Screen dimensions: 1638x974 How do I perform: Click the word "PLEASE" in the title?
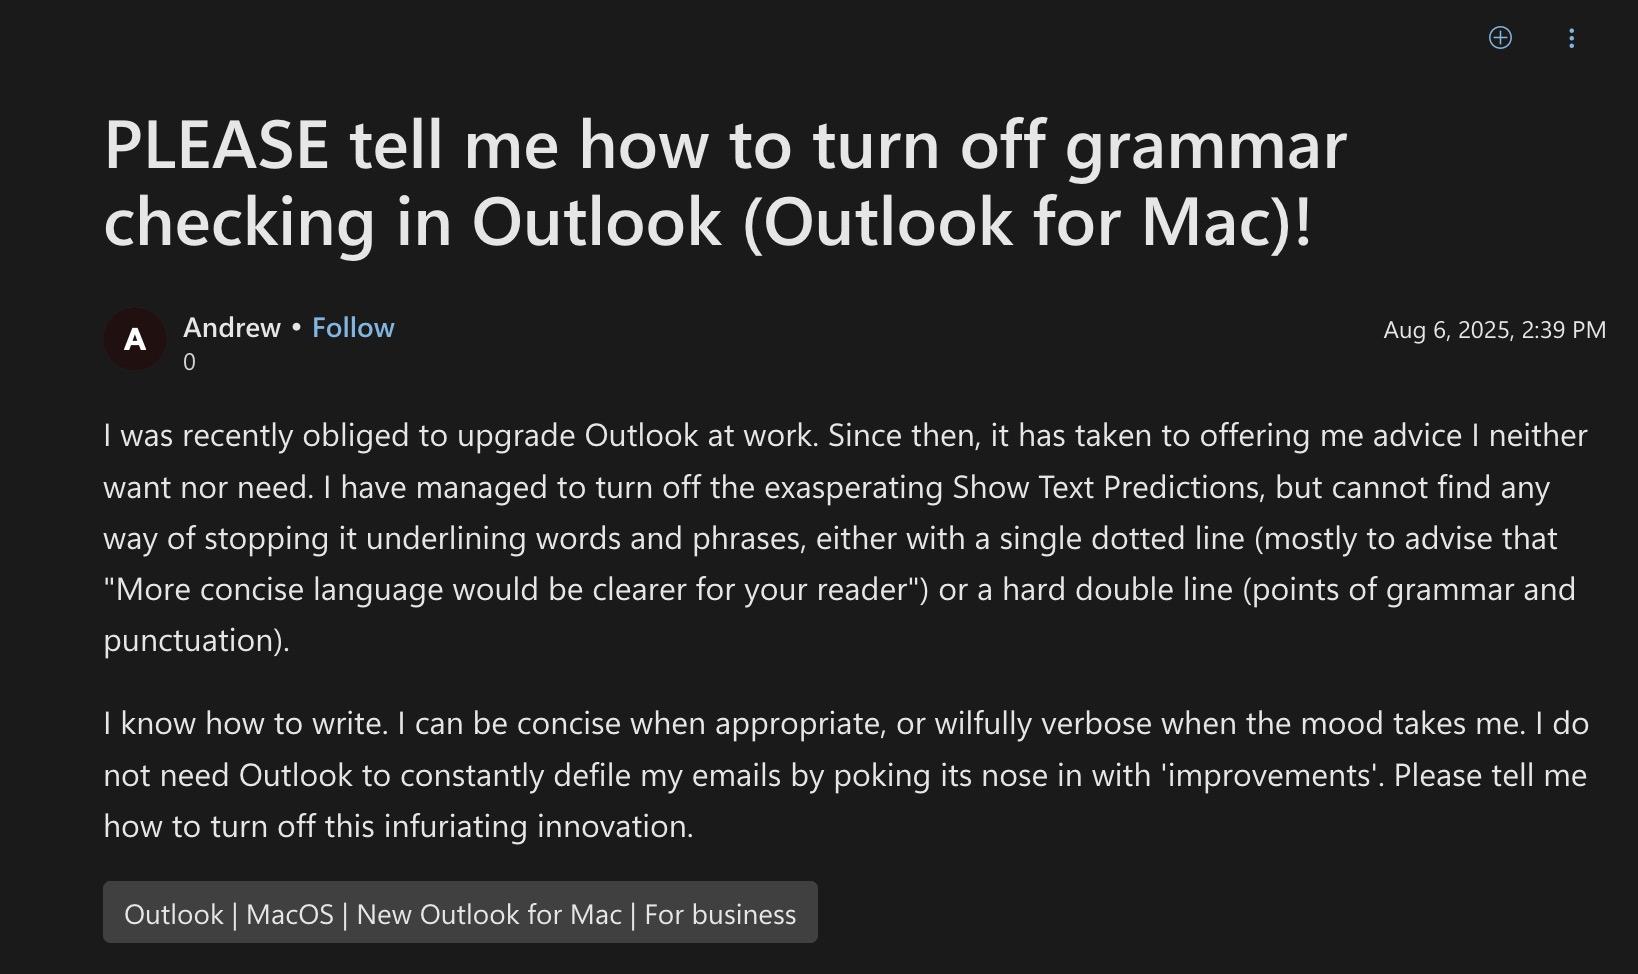tap(216, 145)
